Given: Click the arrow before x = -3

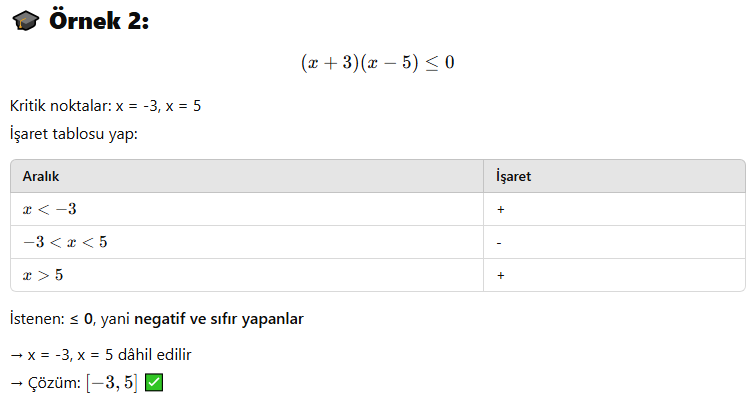Looking at the screenshot, I should [17, 355].
